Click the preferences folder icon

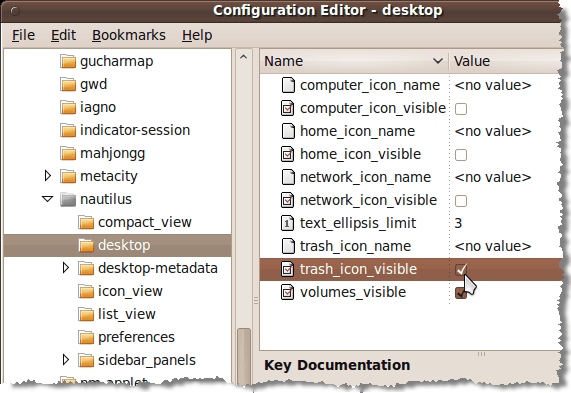point(86,337)
